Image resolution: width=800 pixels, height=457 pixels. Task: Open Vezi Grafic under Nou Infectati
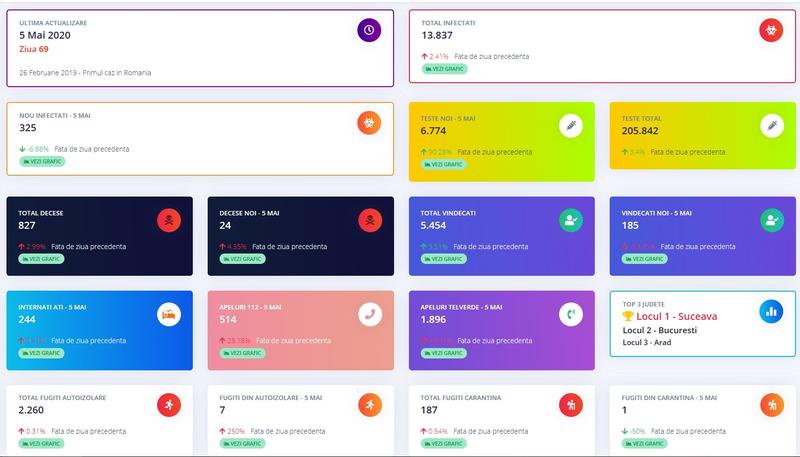point(42,161)
